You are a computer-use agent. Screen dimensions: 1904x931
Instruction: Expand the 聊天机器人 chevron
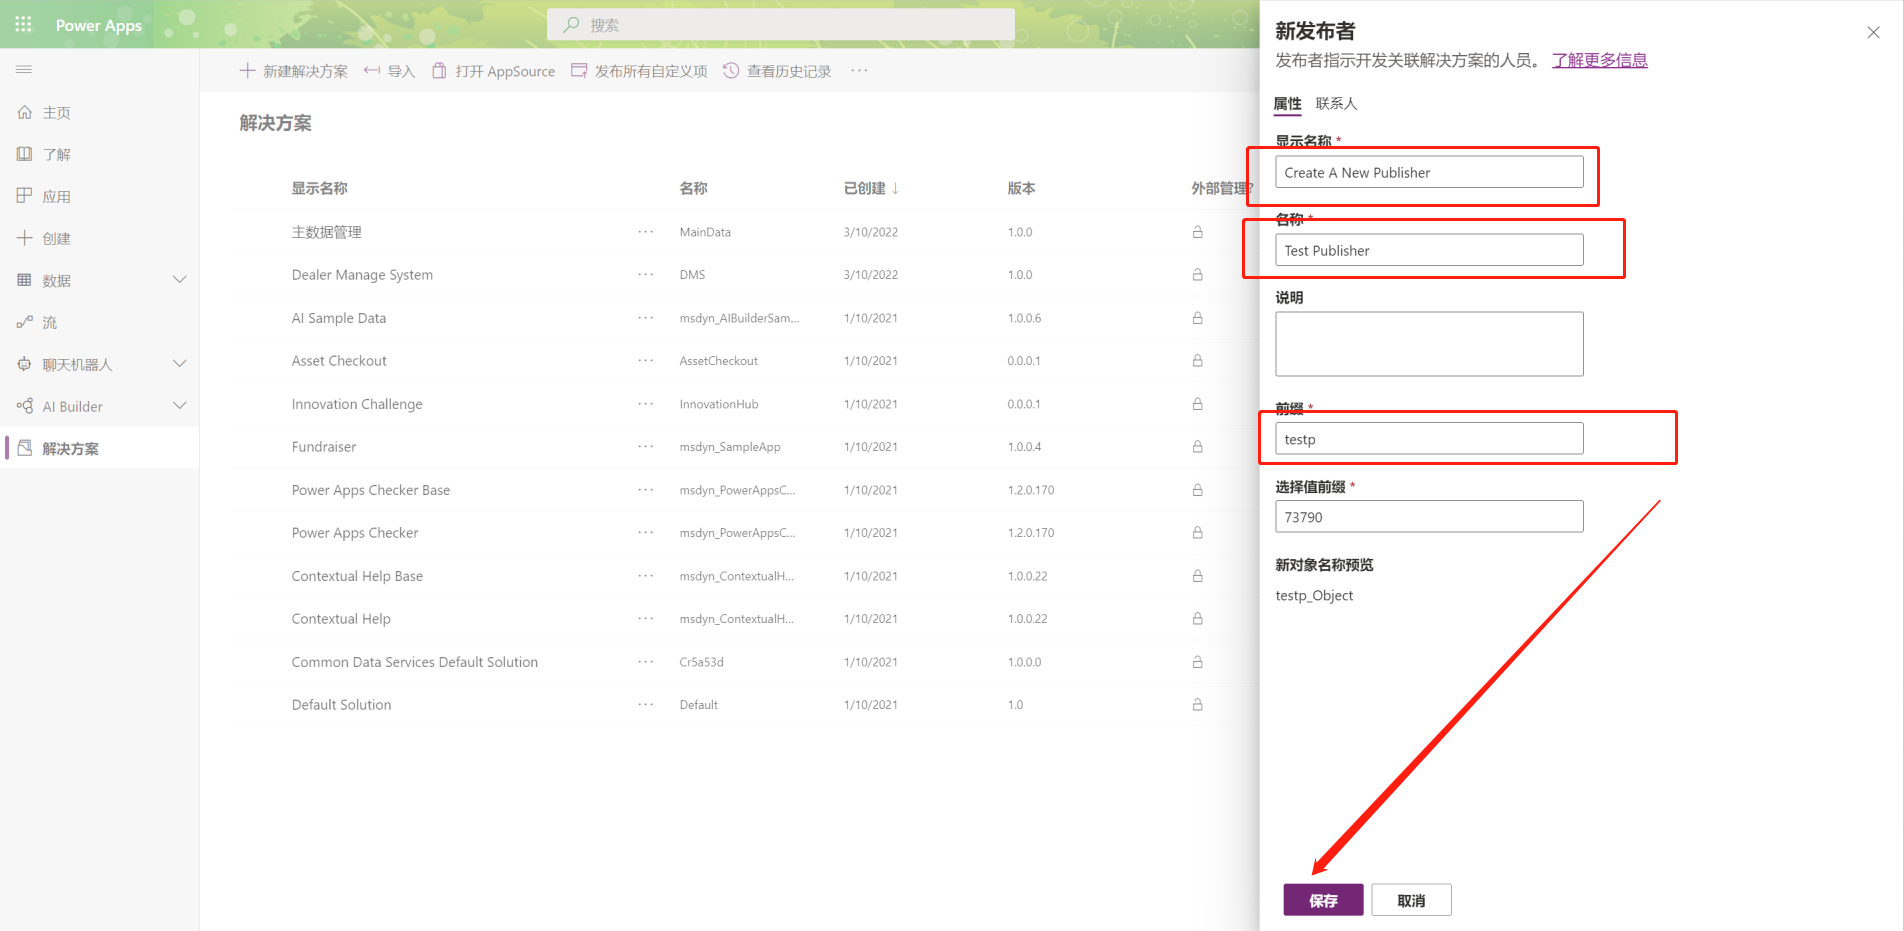[180, 364]
